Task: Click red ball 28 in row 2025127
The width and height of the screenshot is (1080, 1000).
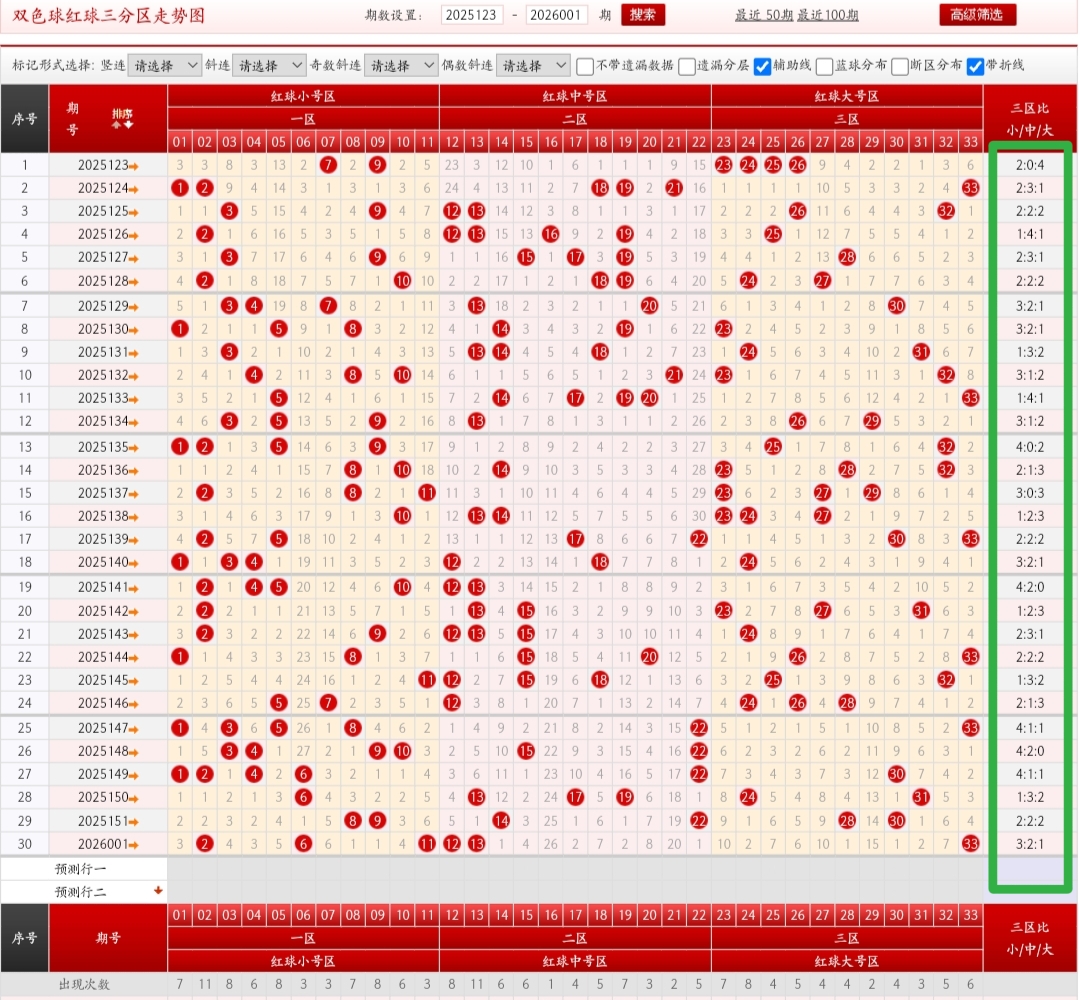Action: tap(847, 257)
